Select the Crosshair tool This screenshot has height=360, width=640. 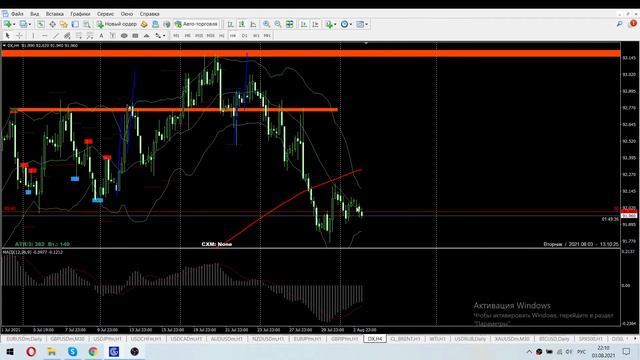[19, 36]
